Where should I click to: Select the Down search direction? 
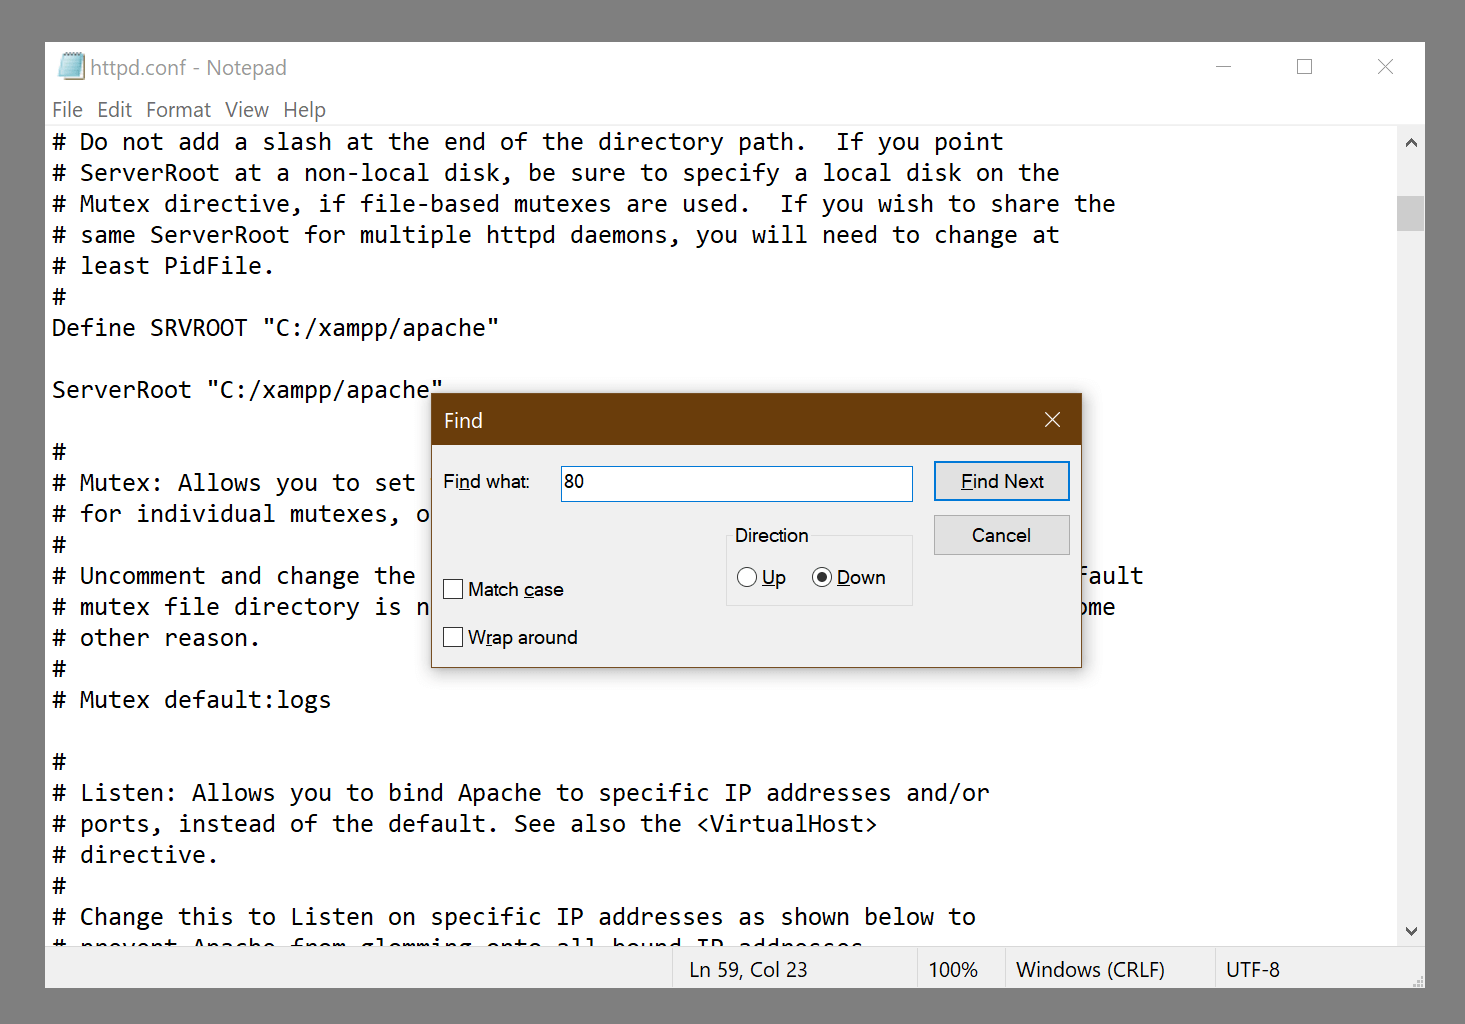click(822, 577)
